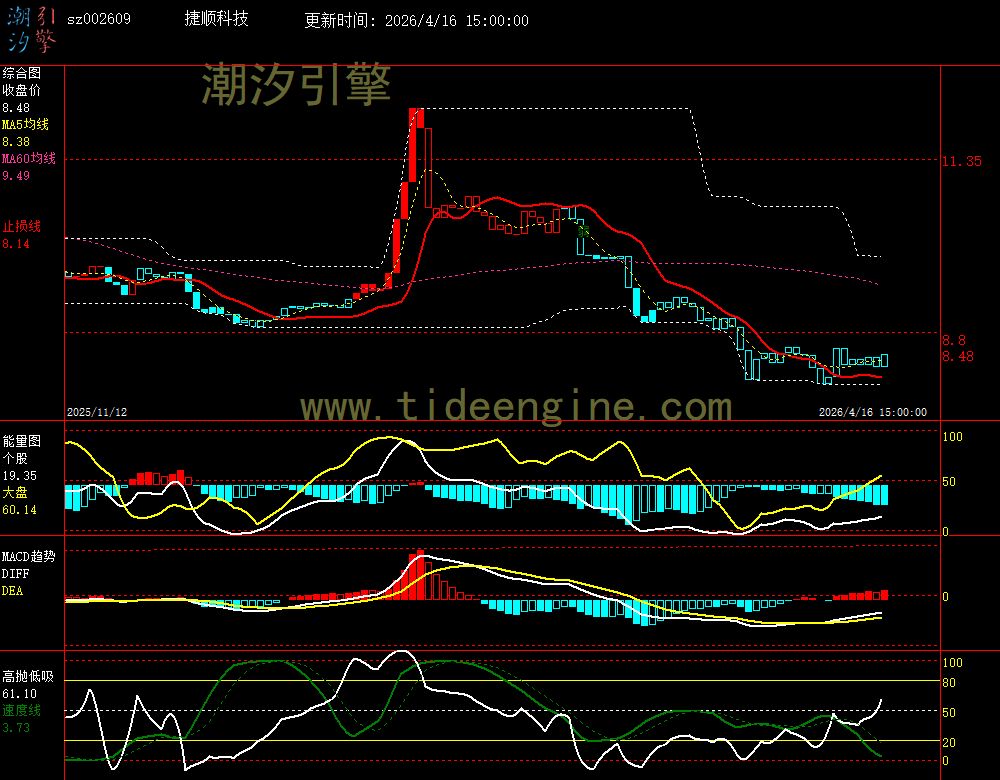Open the www.tideengine.com watermark link
This screenshot has width=1000, height=780.
516,407
